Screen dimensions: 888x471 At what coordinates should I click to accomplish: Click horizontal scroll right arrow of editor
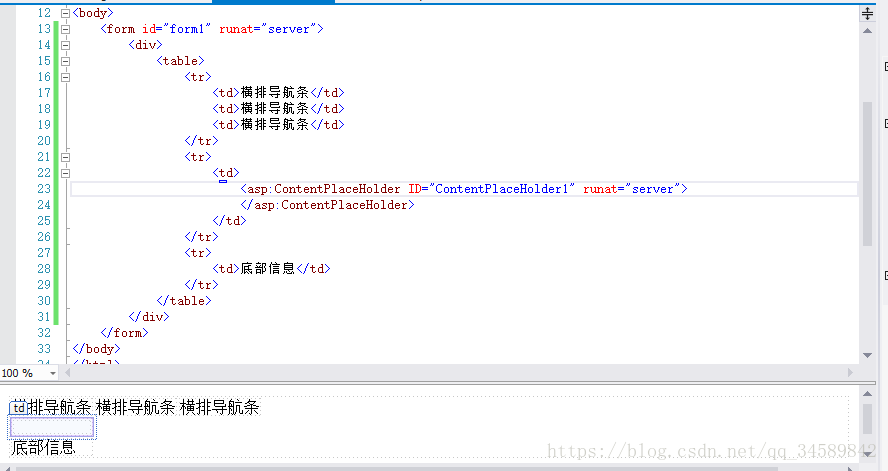point(850,372)
